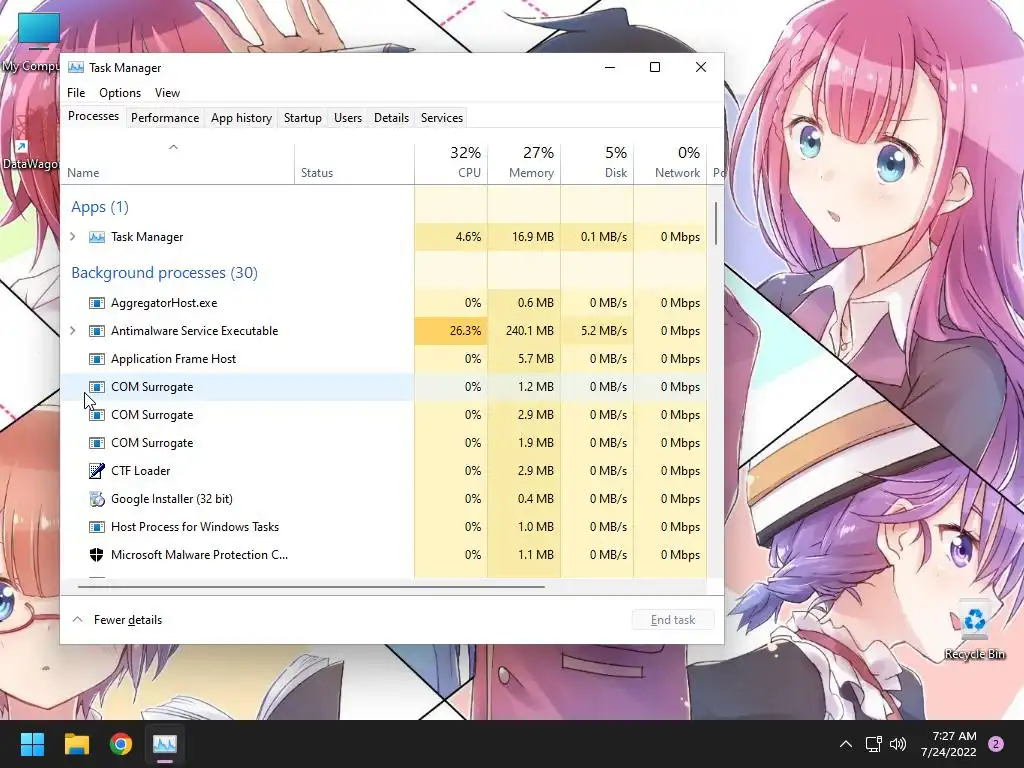This screenshot has width=1024, height=768.
Task: Open the File menu
Action: click(x=76, y=93)
